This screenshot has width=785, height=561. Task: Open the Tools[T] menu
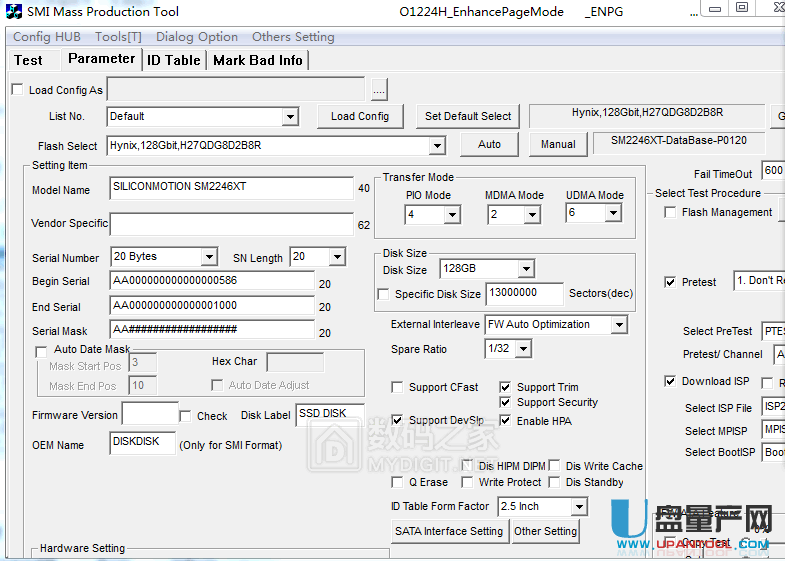pyautogui.click(x=118, y=37)
